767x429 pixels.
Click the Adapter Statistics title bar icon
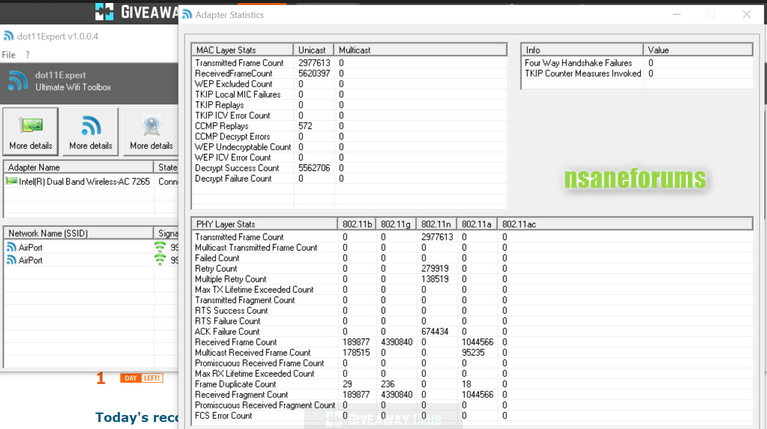187,15
